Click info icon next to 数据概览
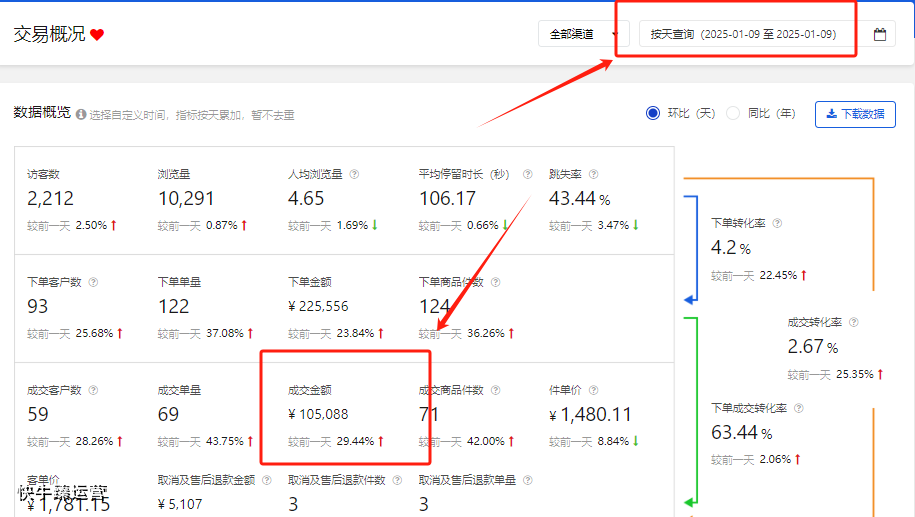The image size is (915, 517). tap(81, 114)
